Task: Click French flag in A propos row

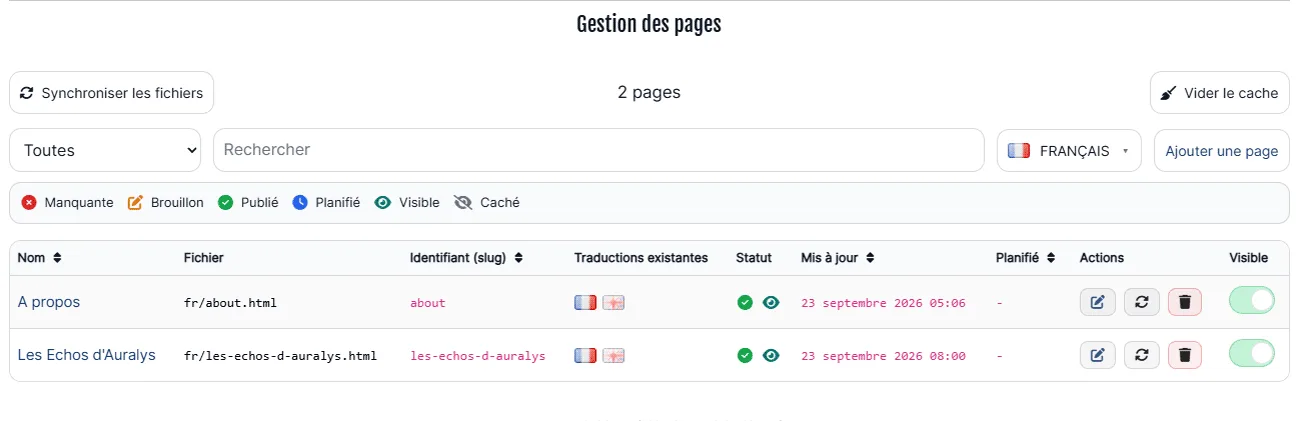Action: [585, 302]
